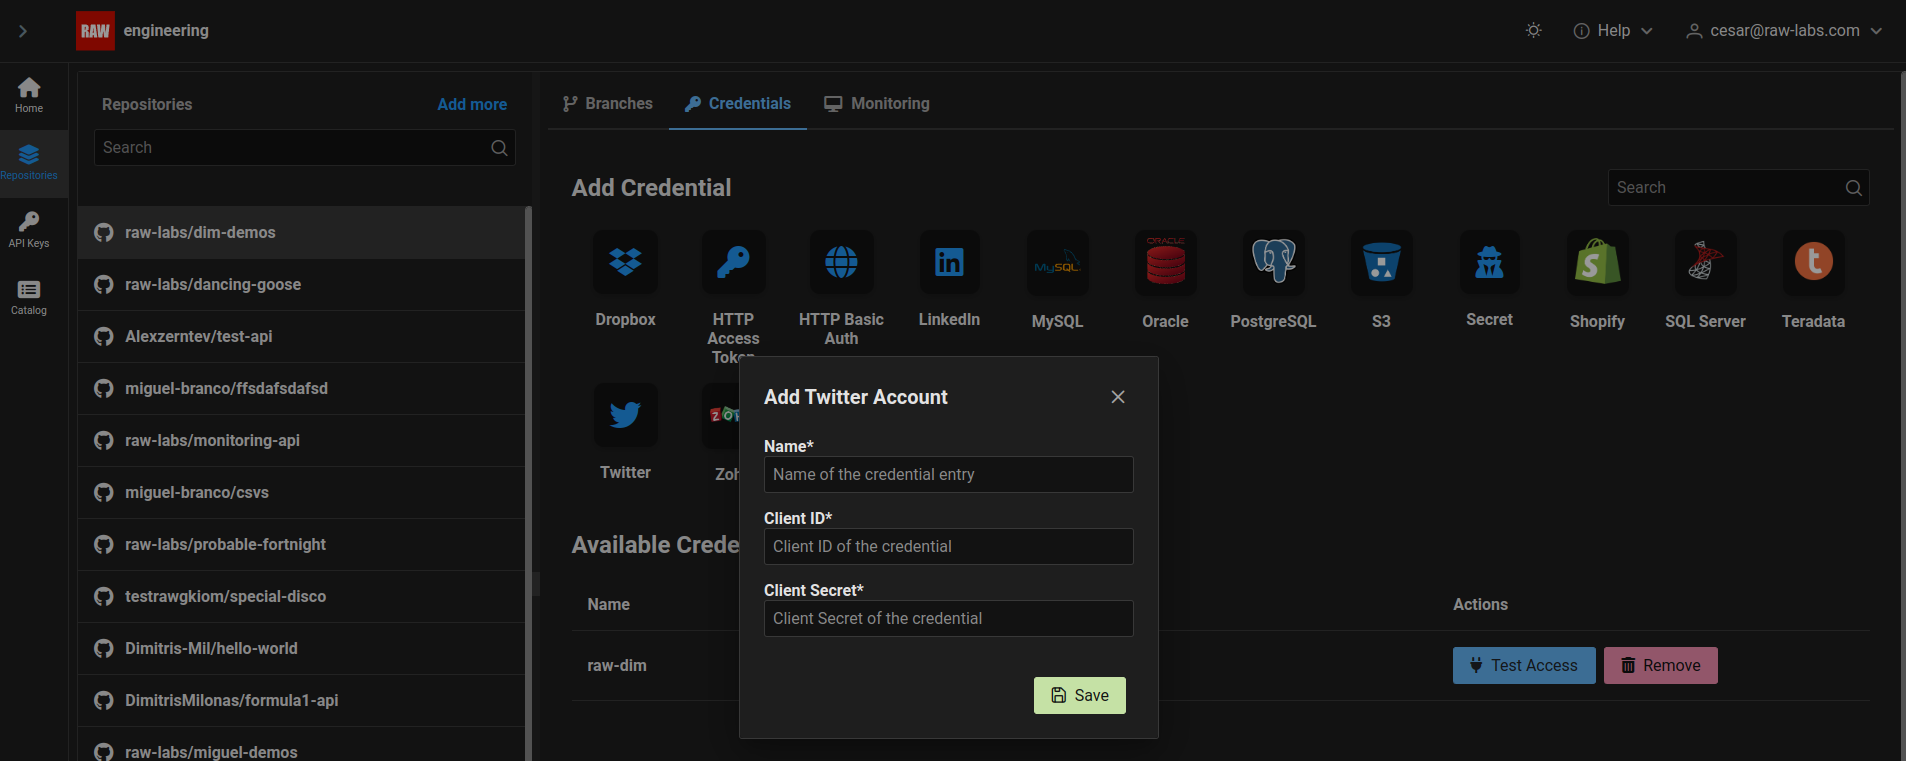Select repository DimitrisMilonas/formula1-api
The image size is (1906, 761).
pos(301,701)
